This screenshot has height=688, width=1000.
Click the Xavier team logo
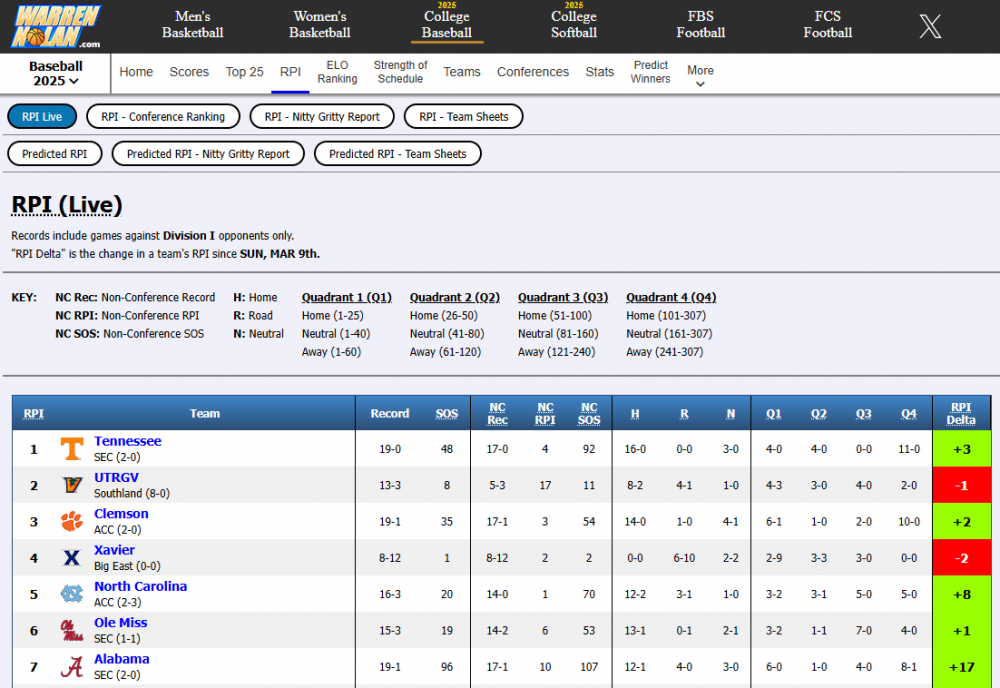click(71, 558)
